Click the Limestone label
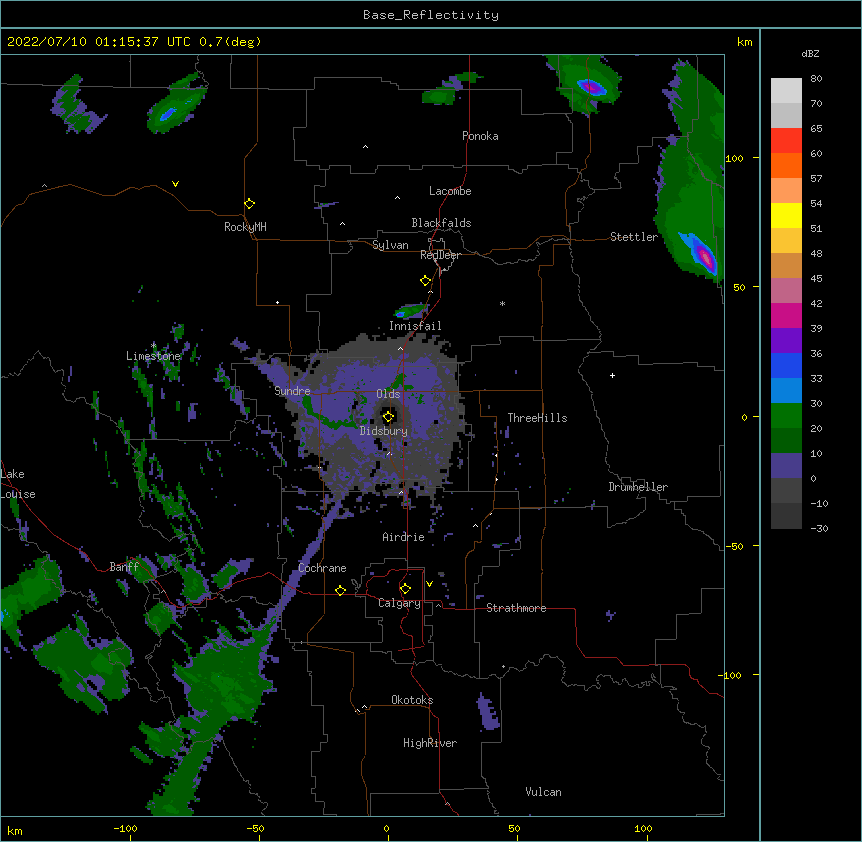 153,356
